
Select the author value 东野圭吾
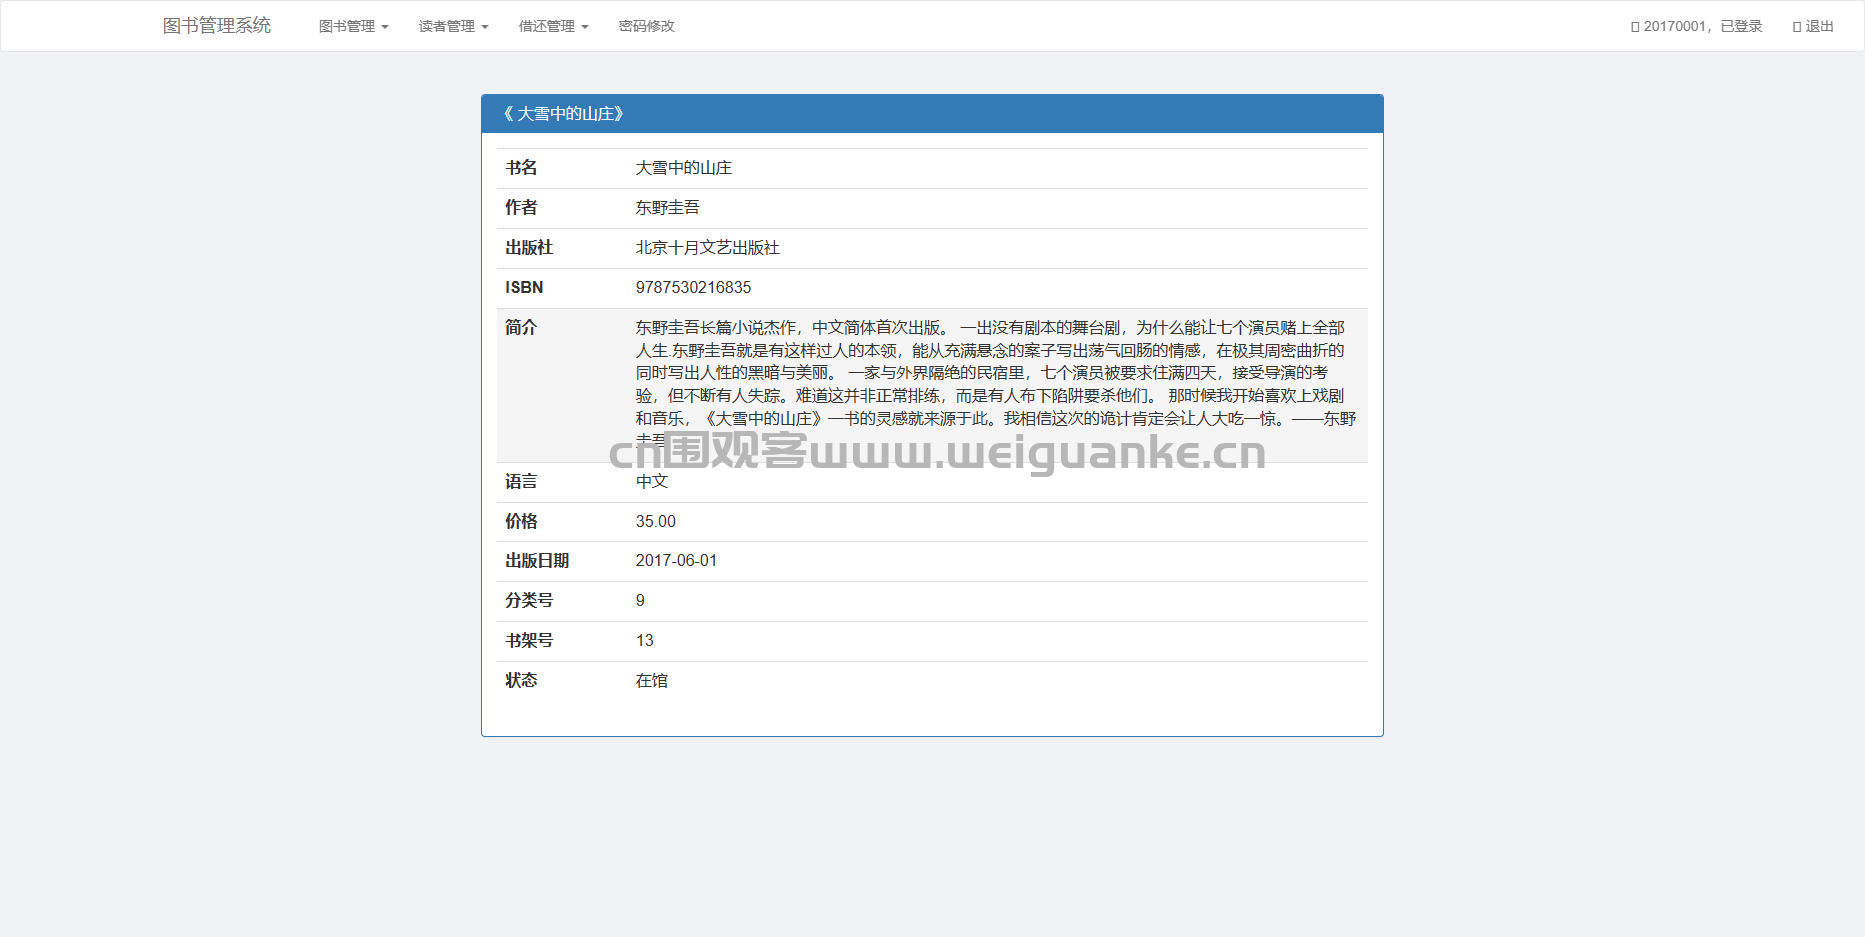coord(668,208)
